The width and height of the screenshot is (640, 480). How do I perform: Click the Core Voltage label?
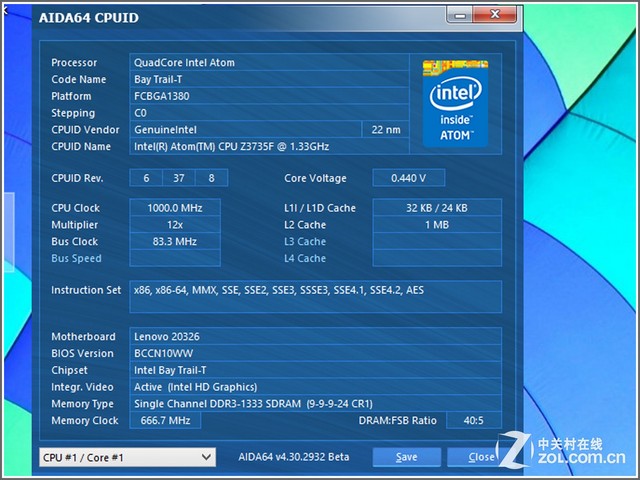pyautogui.click(x=316, y=178)
